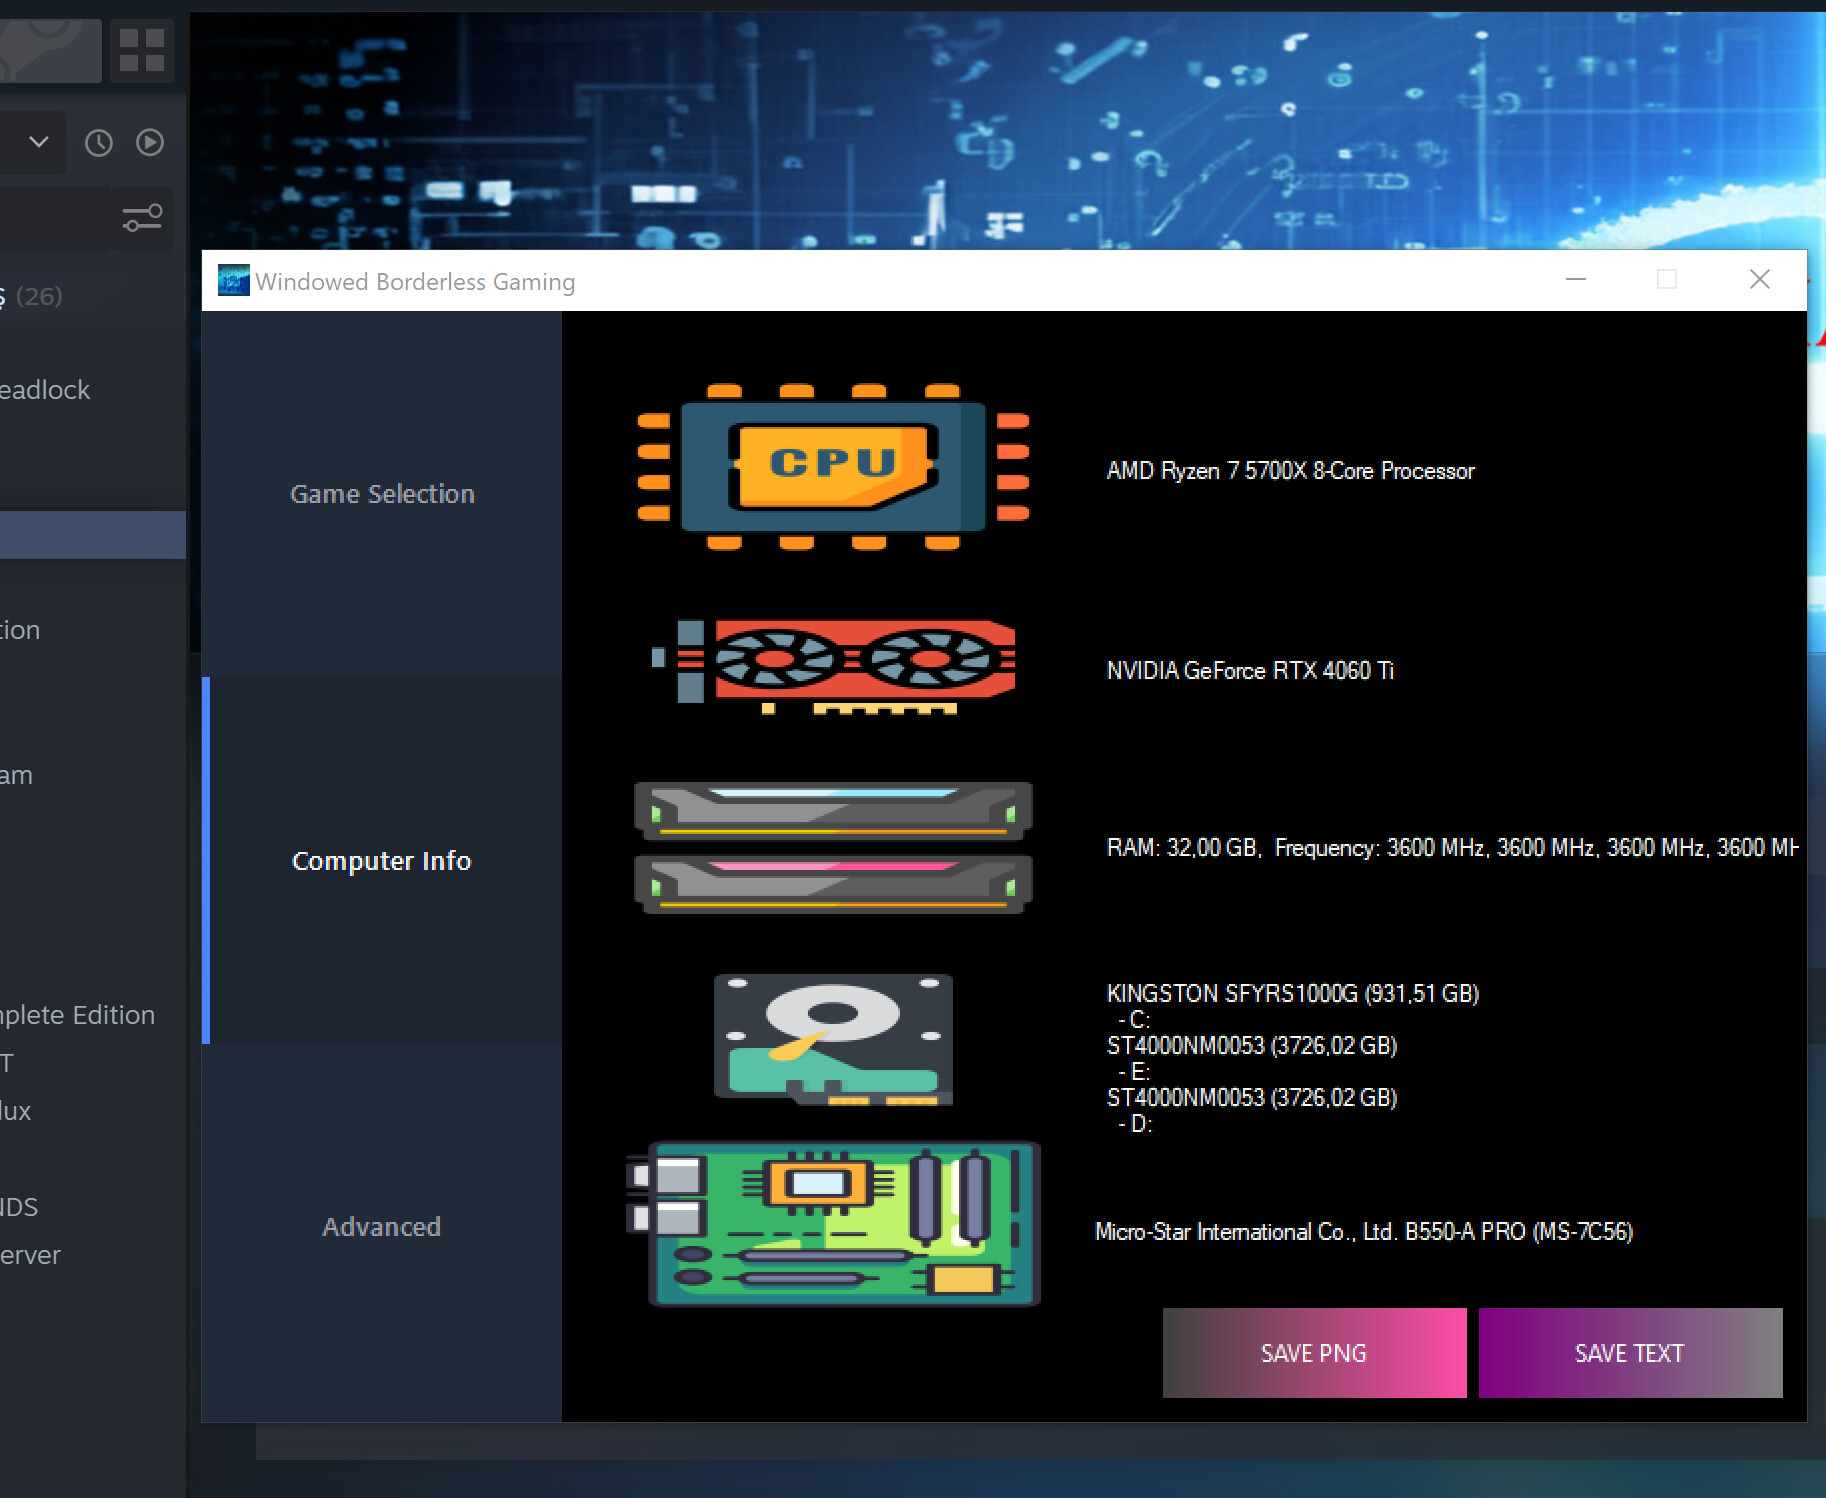The width and height of the screenshot is (1826, 1498).
Task: Click the AMD Ryzen 7 5700X processor text
Action: (x=1290, y=471)
